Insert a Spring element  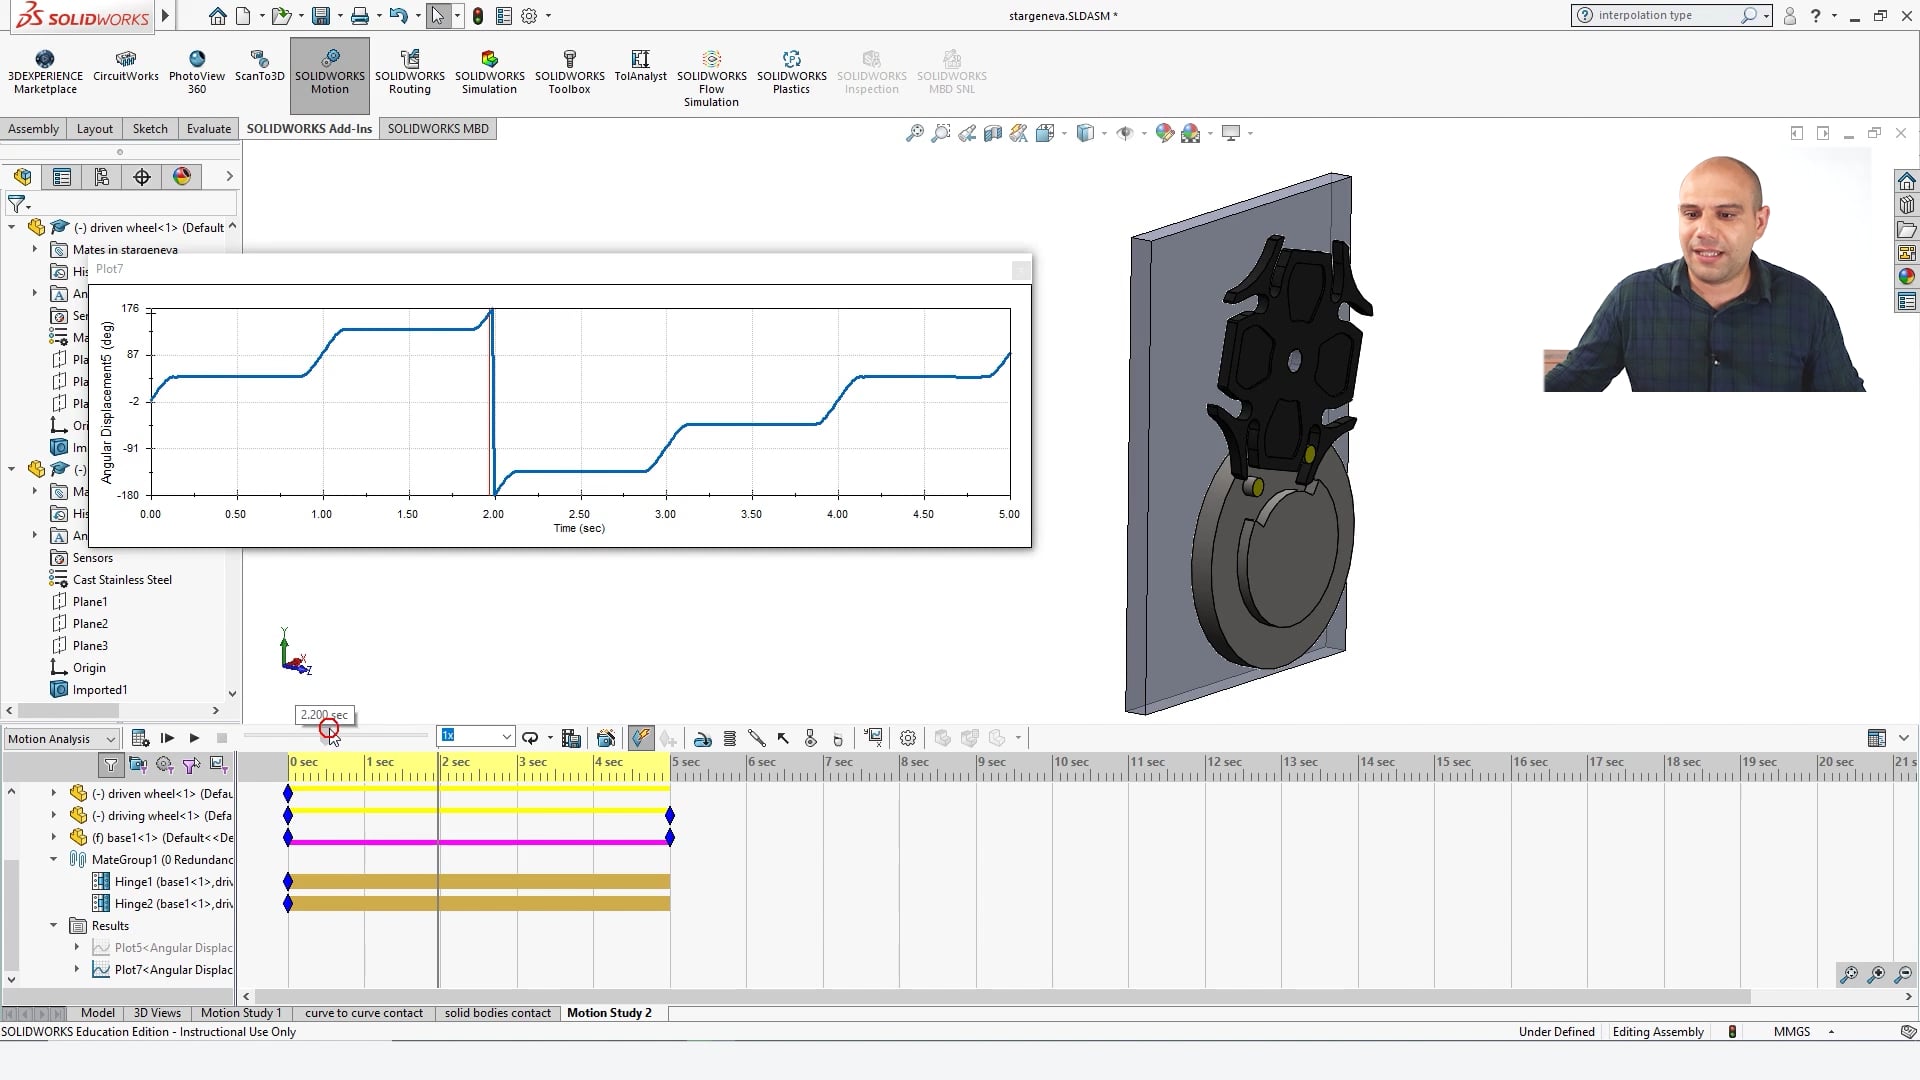click(x=729, y=738)
